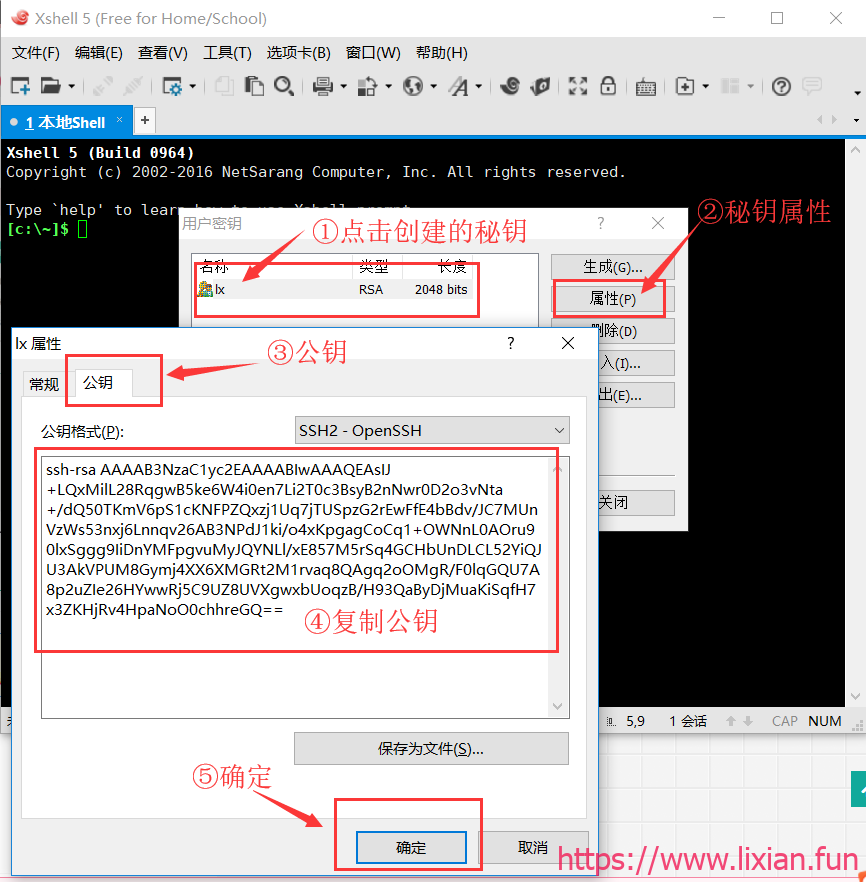Image resolution: width=866 pixels, height=882 pixels.
Task: Click the ? help button in 用户密钥
Action: (x=601, y=223)
